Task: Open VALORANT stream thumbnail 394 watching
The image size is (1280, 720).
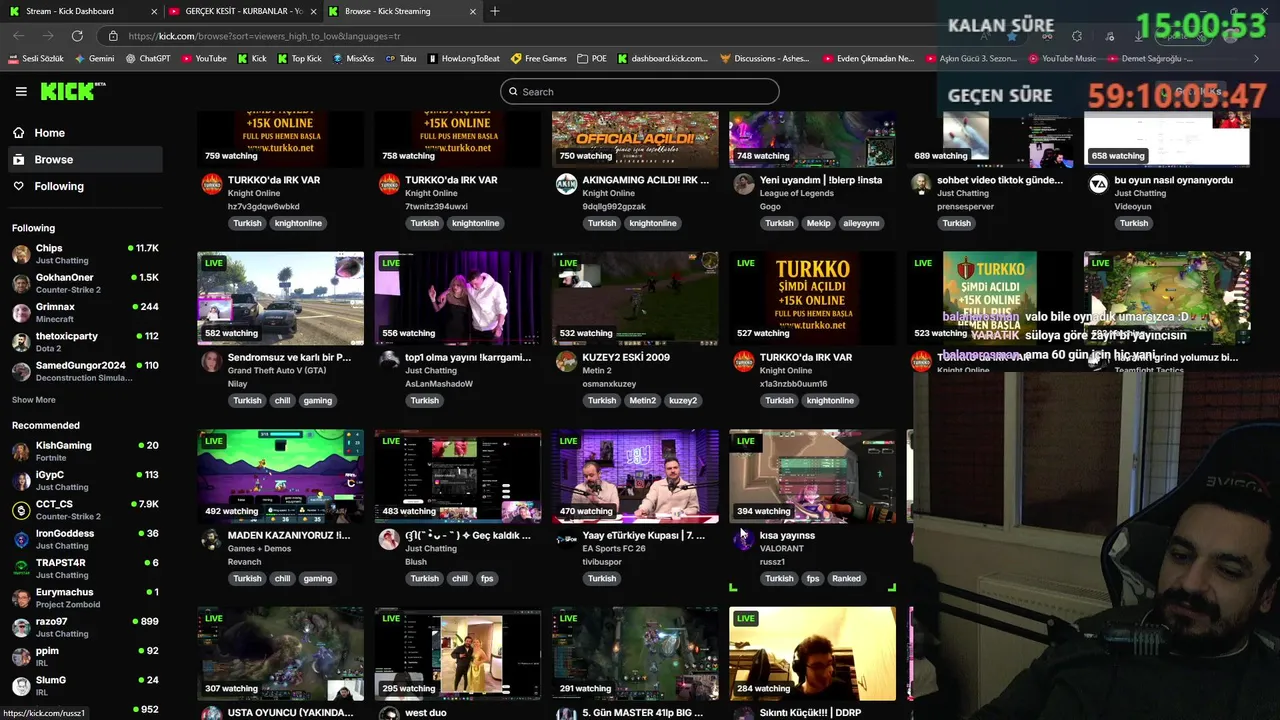Action: (812, 476)
